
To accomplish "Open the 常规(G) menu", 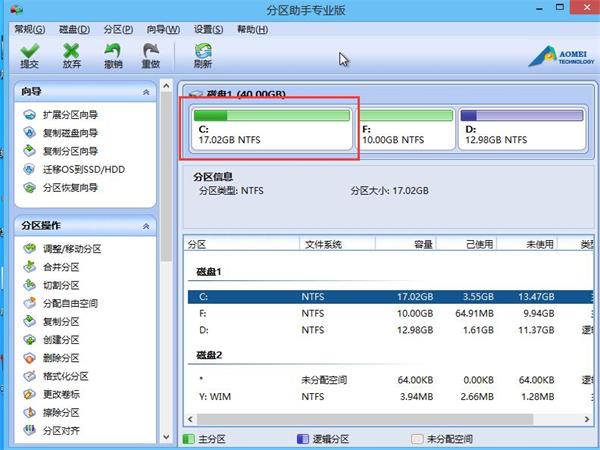I will pyautogui.click(x=29, y=29).
